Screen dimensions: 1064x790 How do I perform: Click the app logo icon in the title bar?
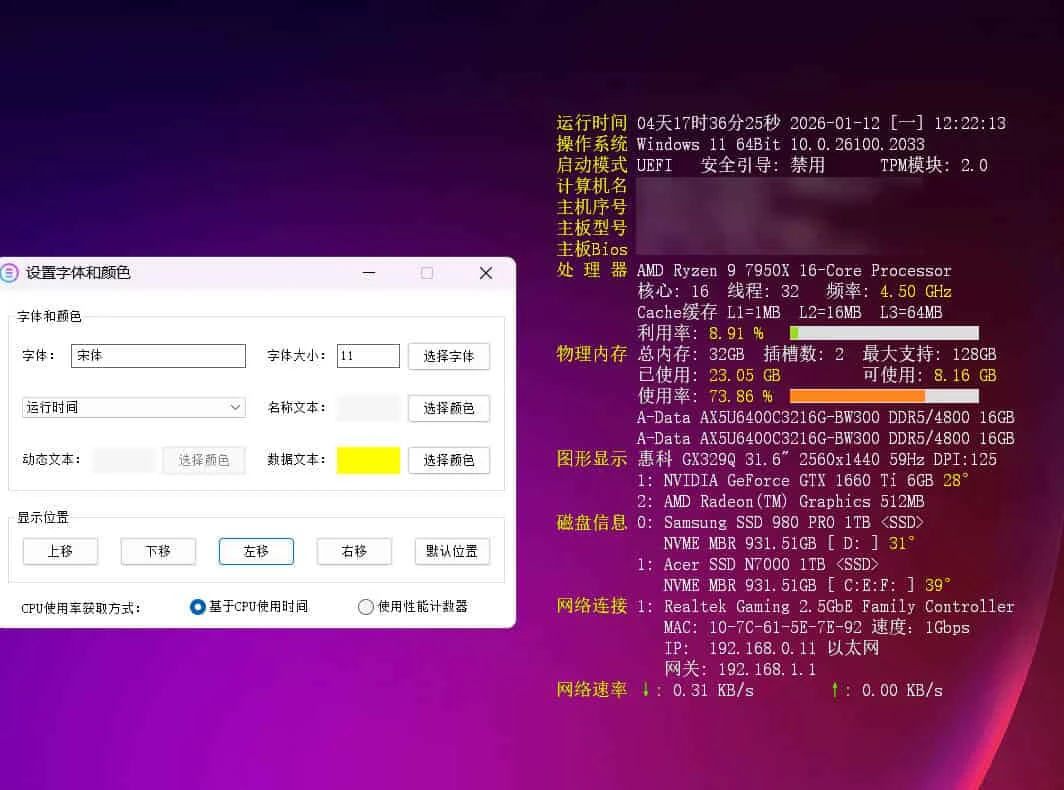point(11,272)
